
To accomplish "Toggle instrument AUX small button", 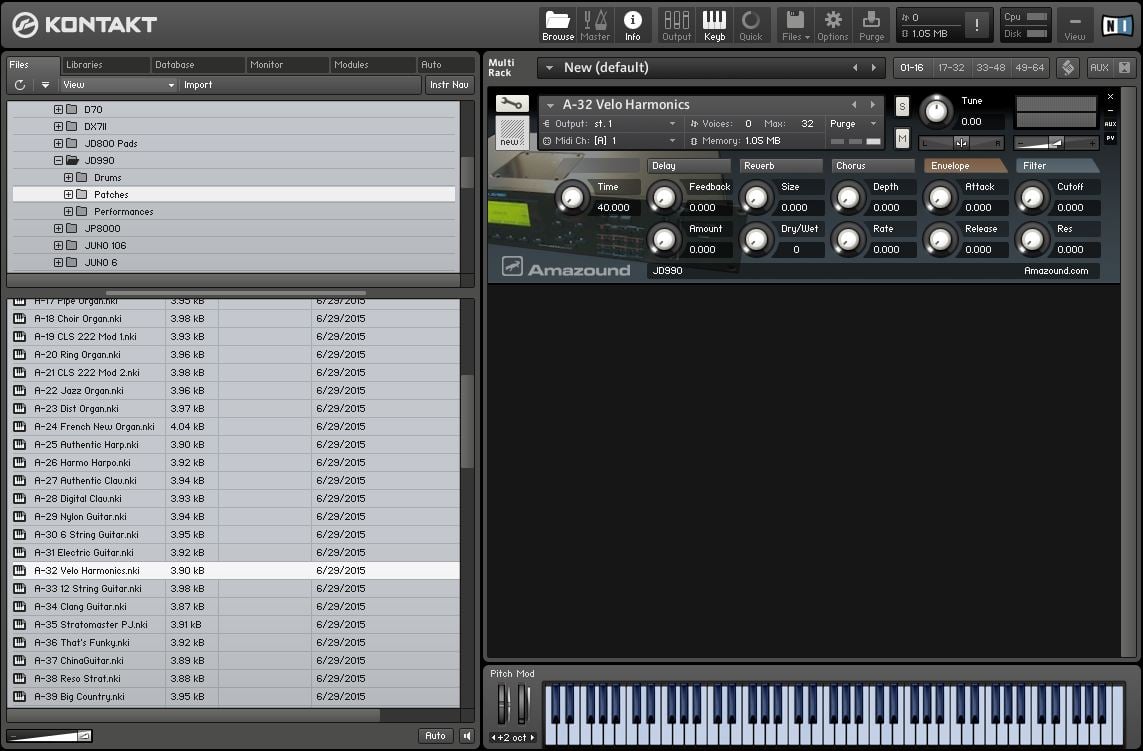I will point(1110,124).
